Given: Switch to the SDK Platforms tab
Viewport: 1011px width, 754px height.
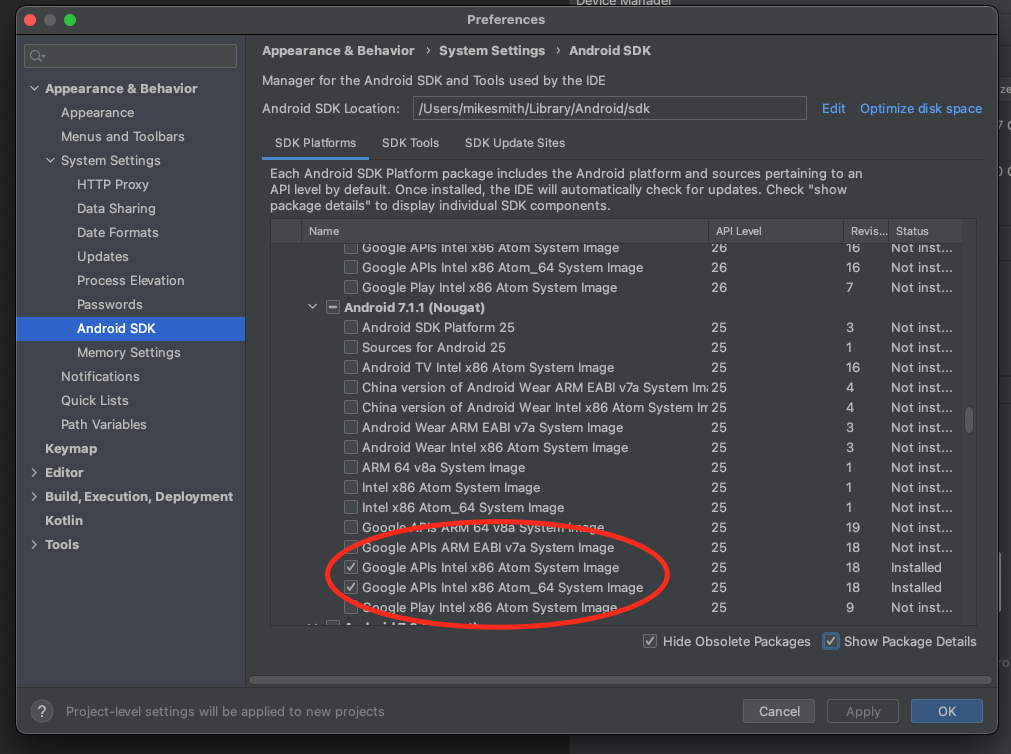Looking at the screenshot, I should pyautogui.click(x=315, y=143).
